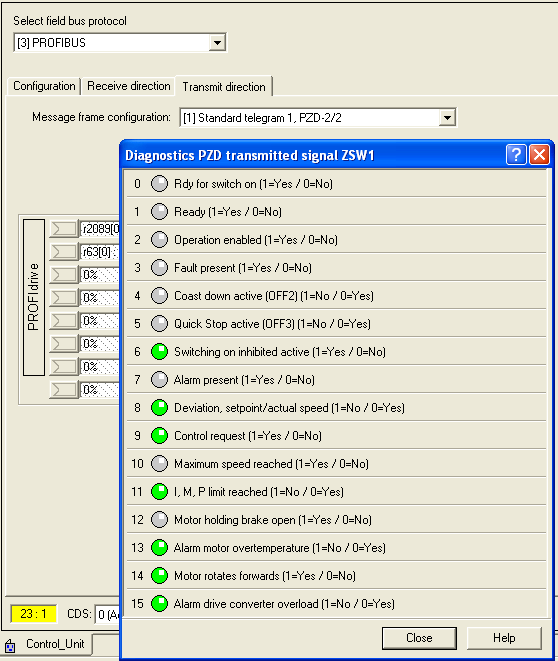Click the bit 3 Fault present LED
558x661 pixels.
tap(159, 268)
